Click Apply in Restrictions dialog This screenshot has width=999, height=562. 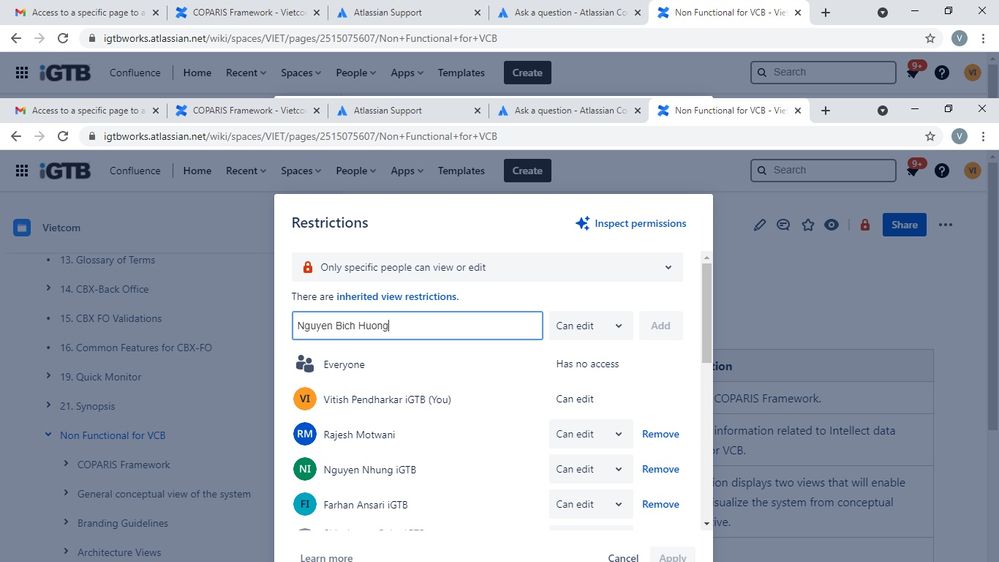click(672, 556)
